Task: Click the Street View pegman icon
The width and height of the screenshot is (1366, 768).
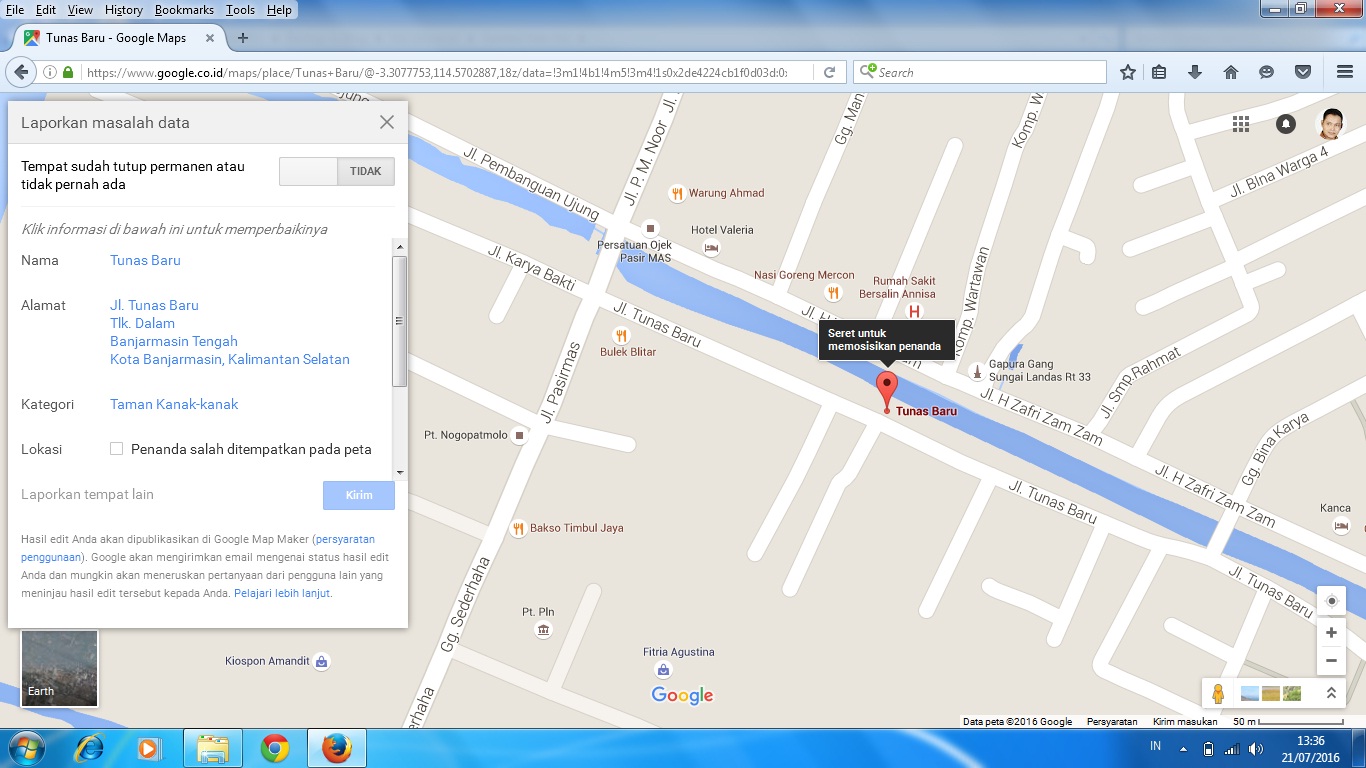Action: pyautogui.click(x=1218, y=693)
